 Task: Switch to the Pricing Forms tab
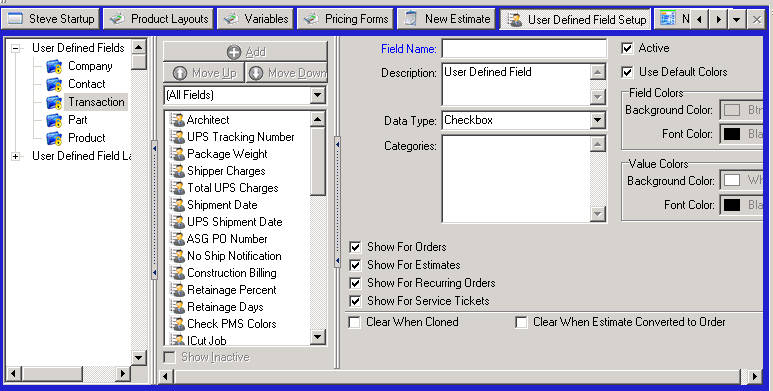pyautogui.click(x=345, y=19)
